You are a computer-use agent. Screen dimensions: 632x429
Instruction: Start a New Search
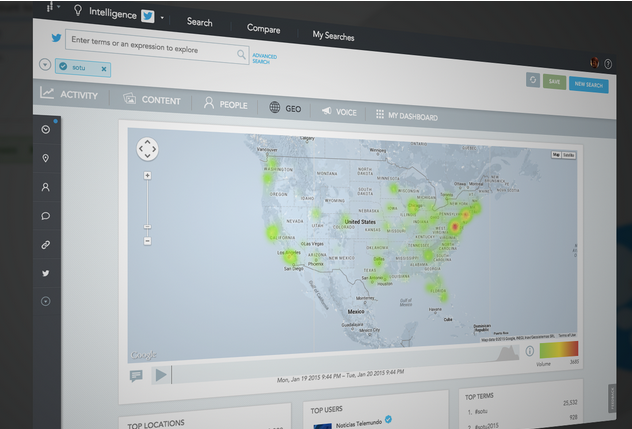[x=588, y=85]
